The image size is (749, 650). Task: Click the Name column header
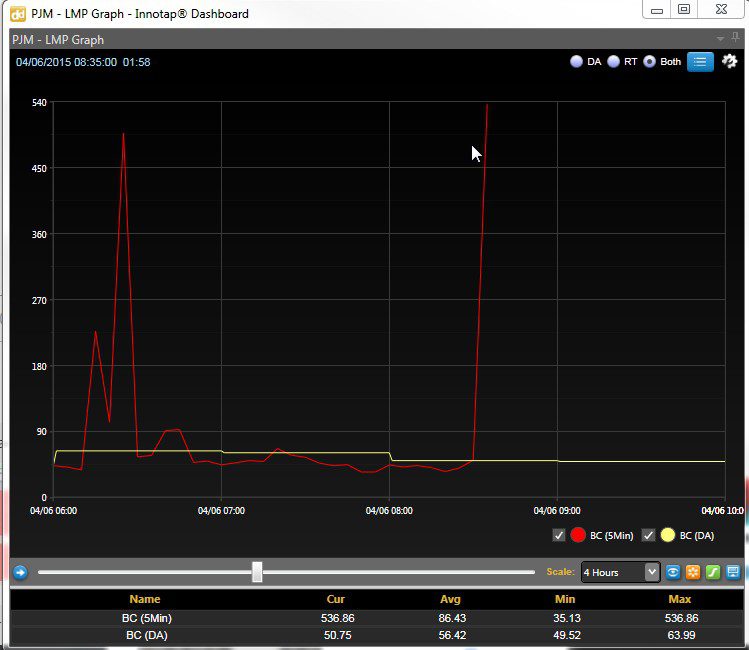pos(145,599)
